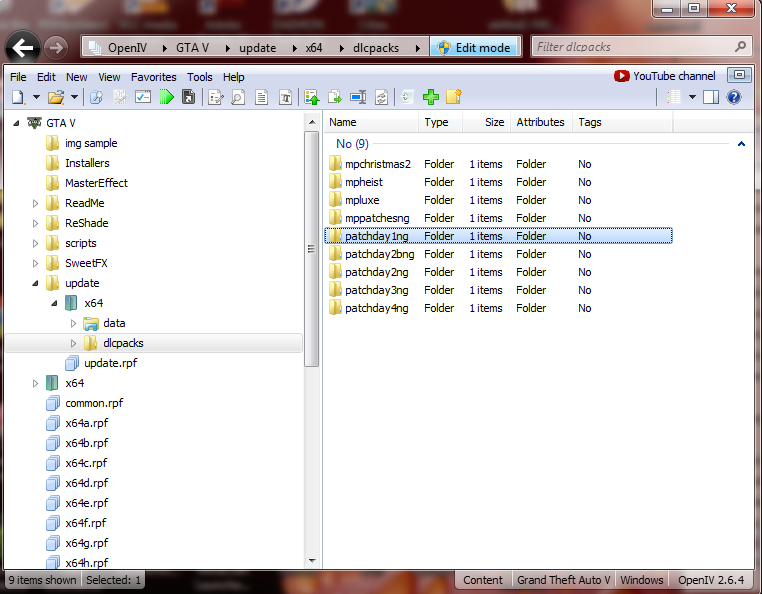The image size is (762, 594).
Task: Click the green play arrow icon
Action: point(166,97)
